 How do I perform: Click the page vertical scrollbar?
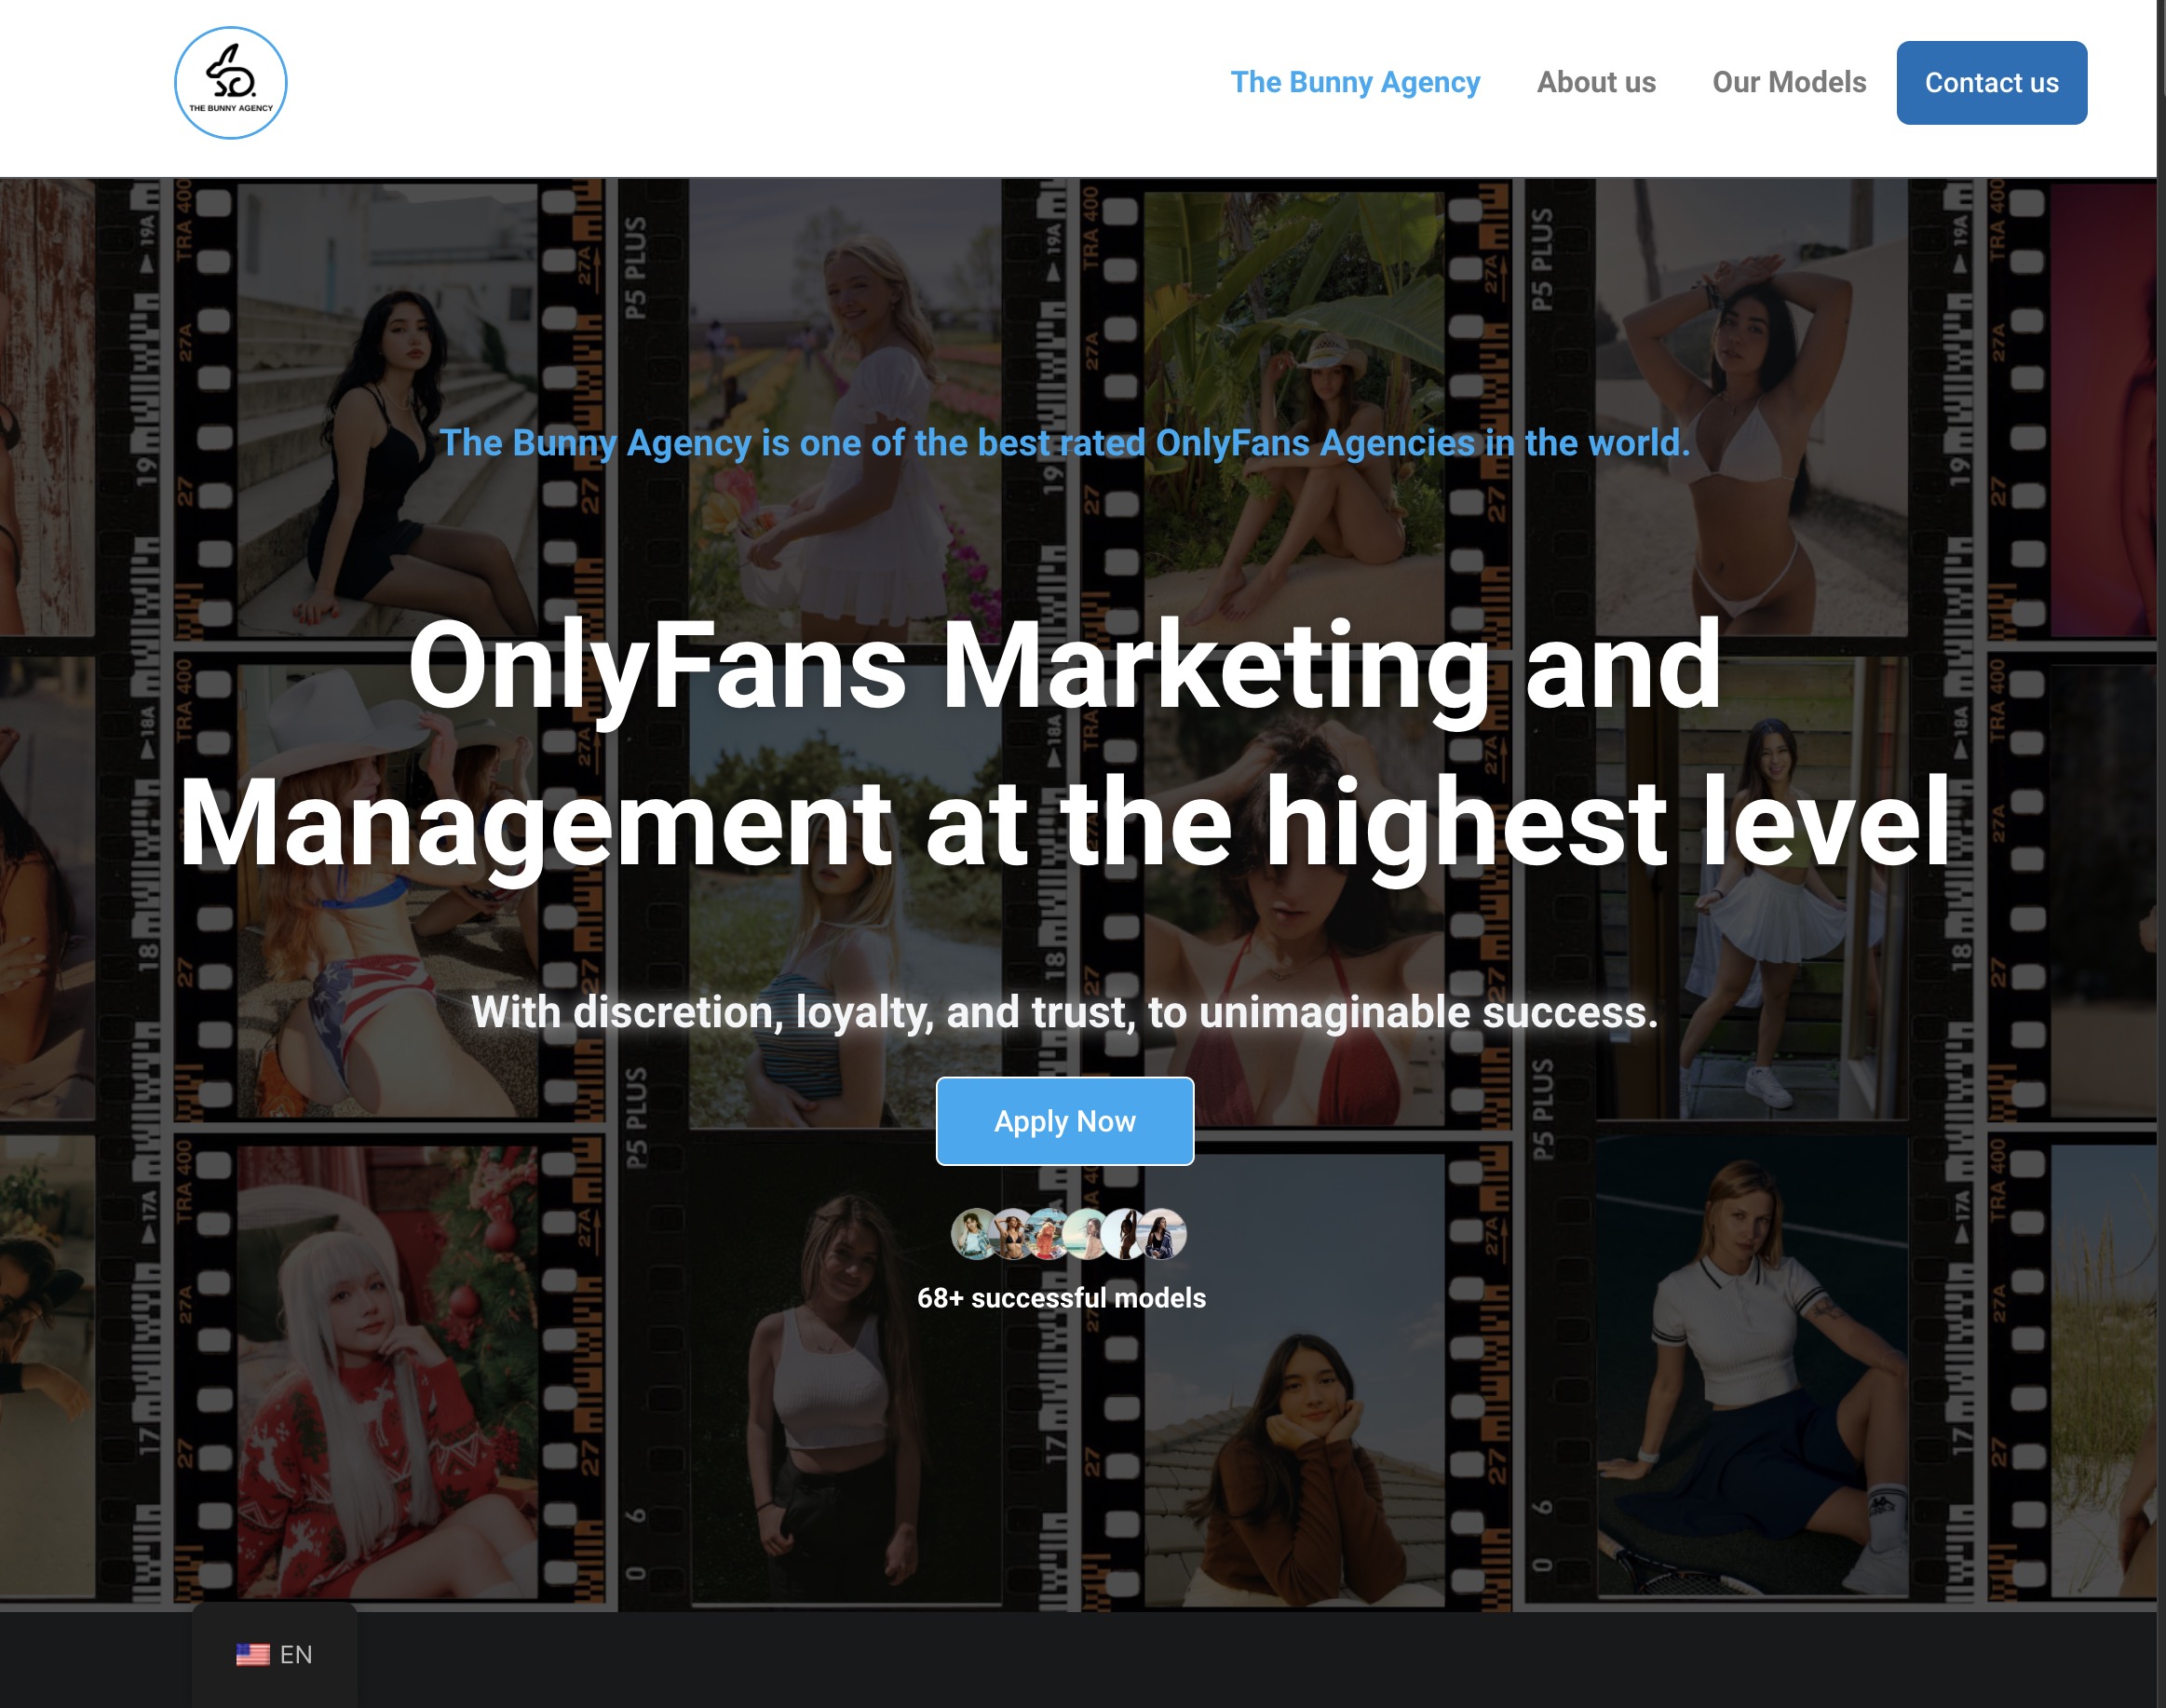pyautogui.click(x=2161, y=854)
